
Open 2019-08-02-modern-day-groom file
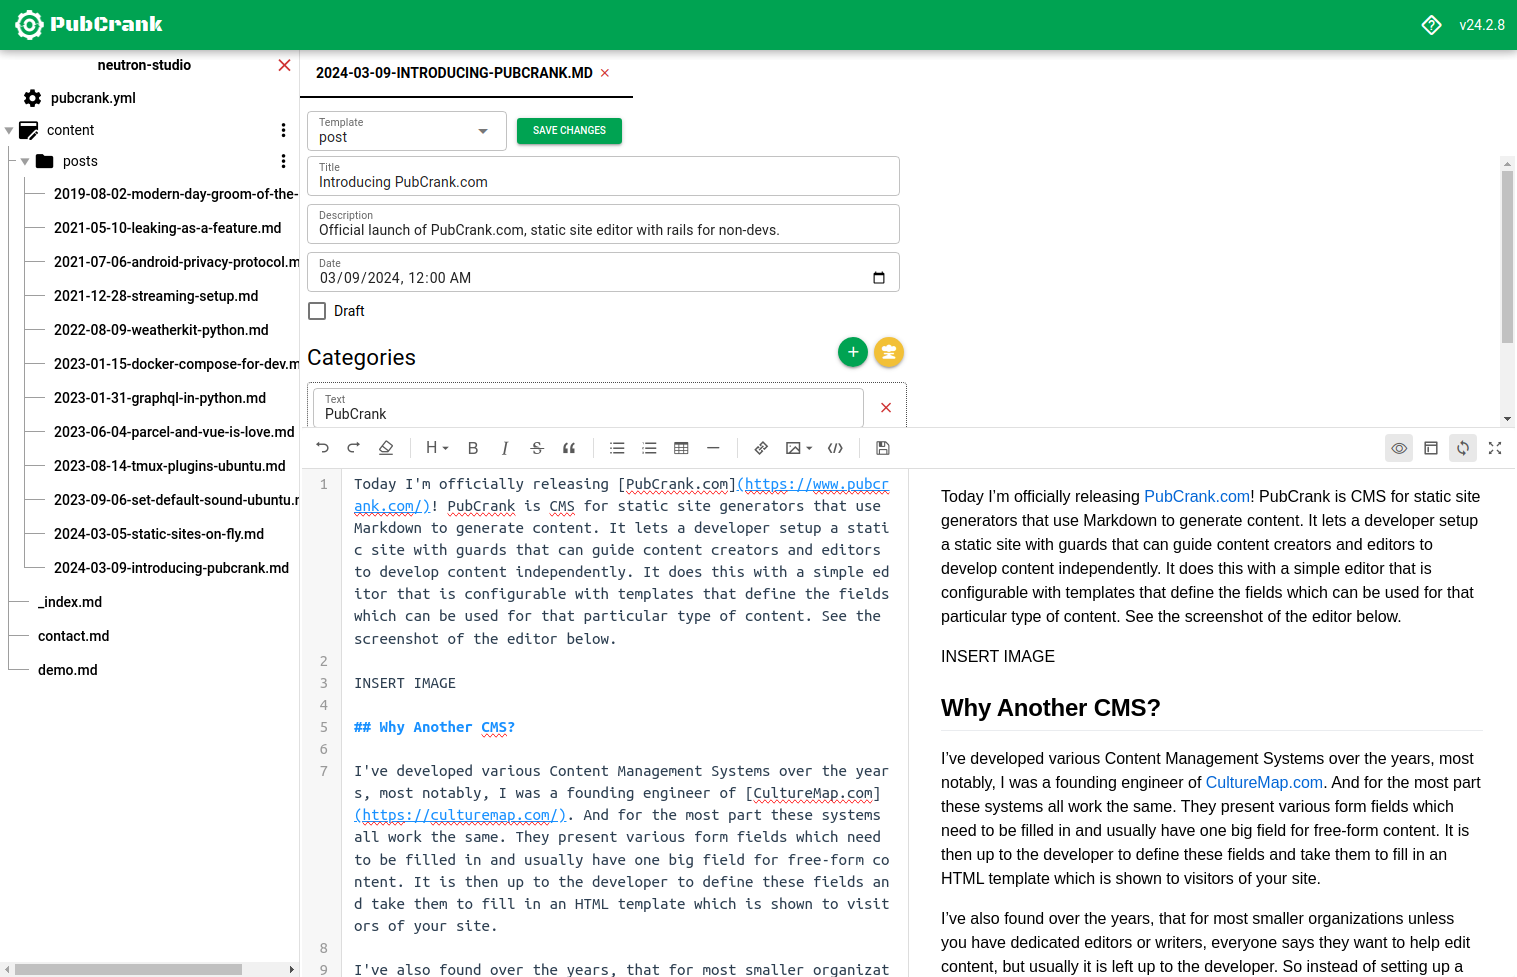(175, 194)
